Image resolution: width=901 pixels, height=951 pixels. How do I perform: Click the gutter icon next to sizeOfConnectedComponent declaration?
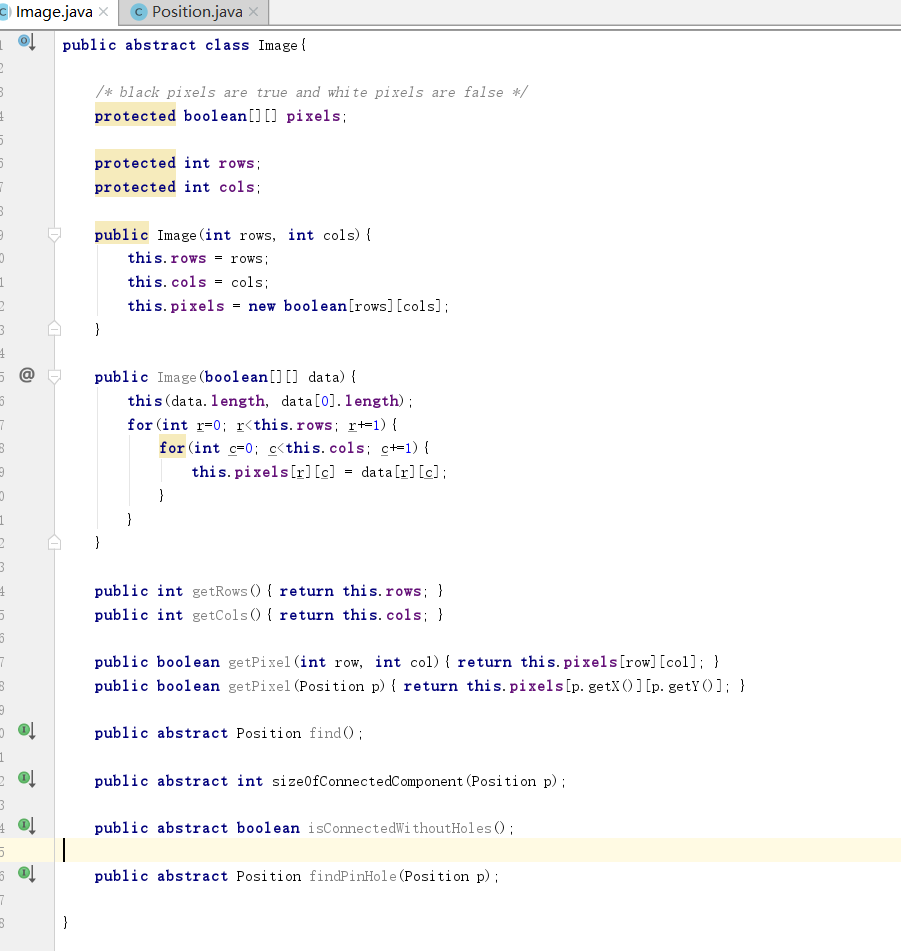tap(24, 779)
